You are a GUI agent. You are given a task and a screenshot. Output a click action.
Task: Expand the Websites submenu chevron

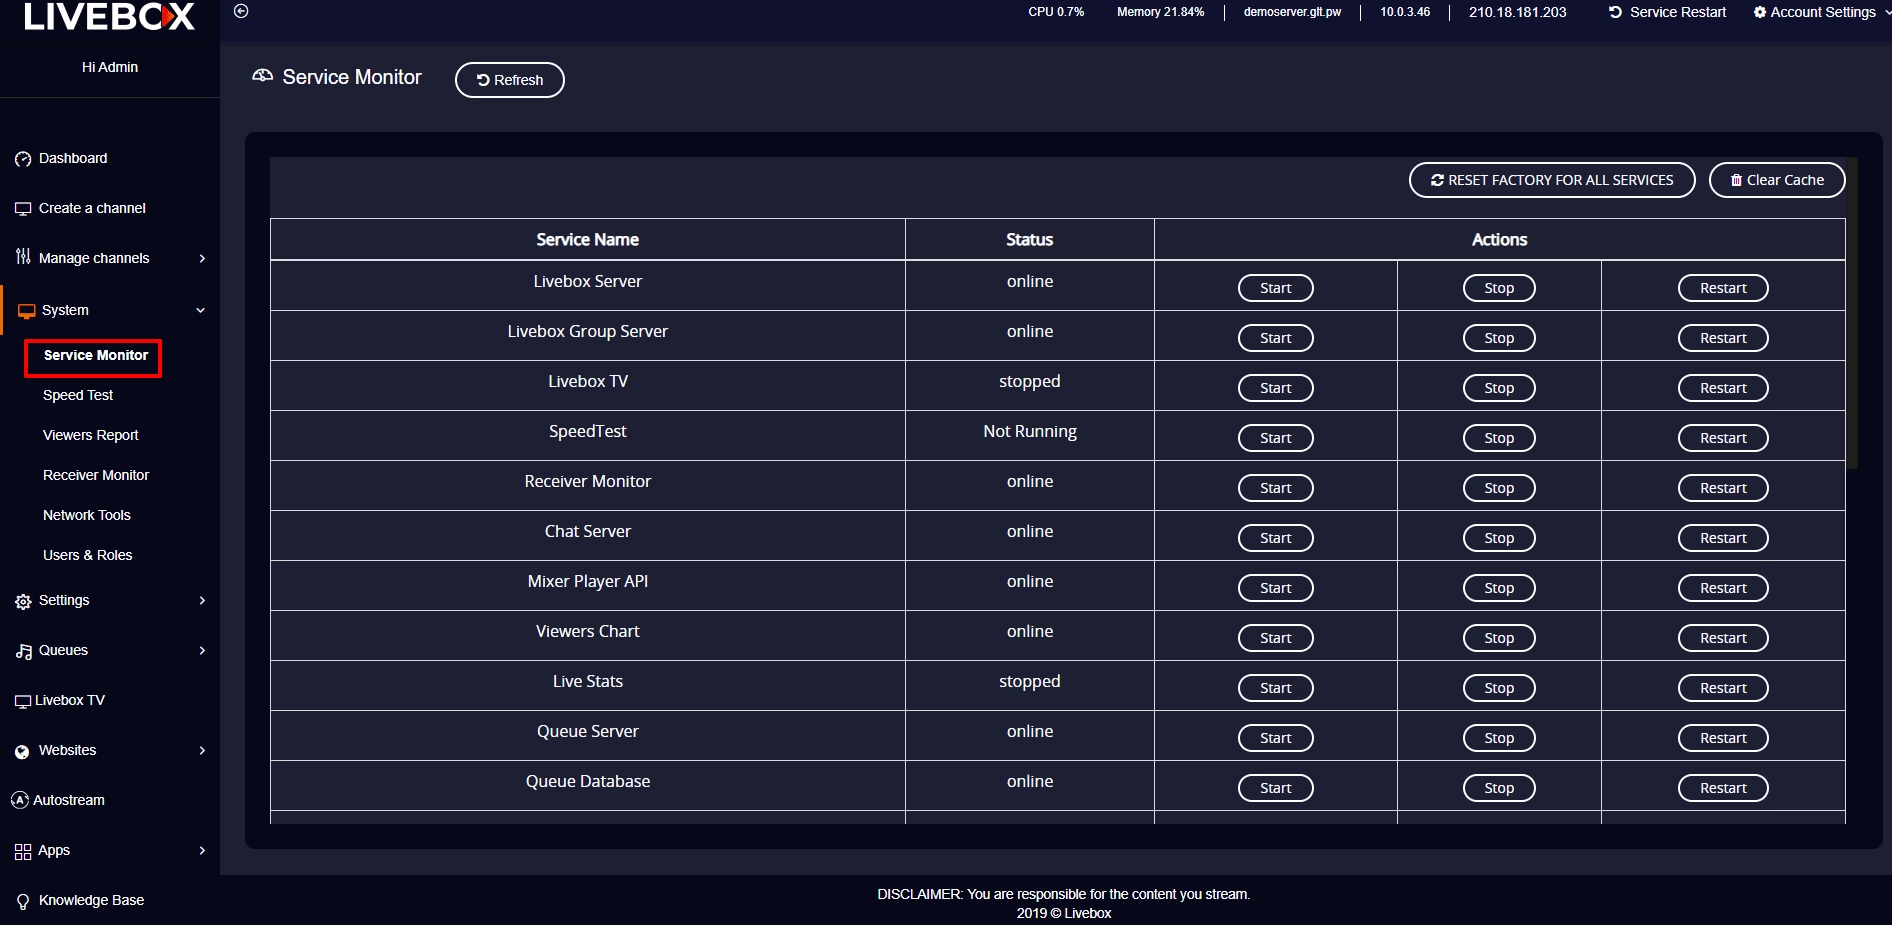(x=202, y=750)
